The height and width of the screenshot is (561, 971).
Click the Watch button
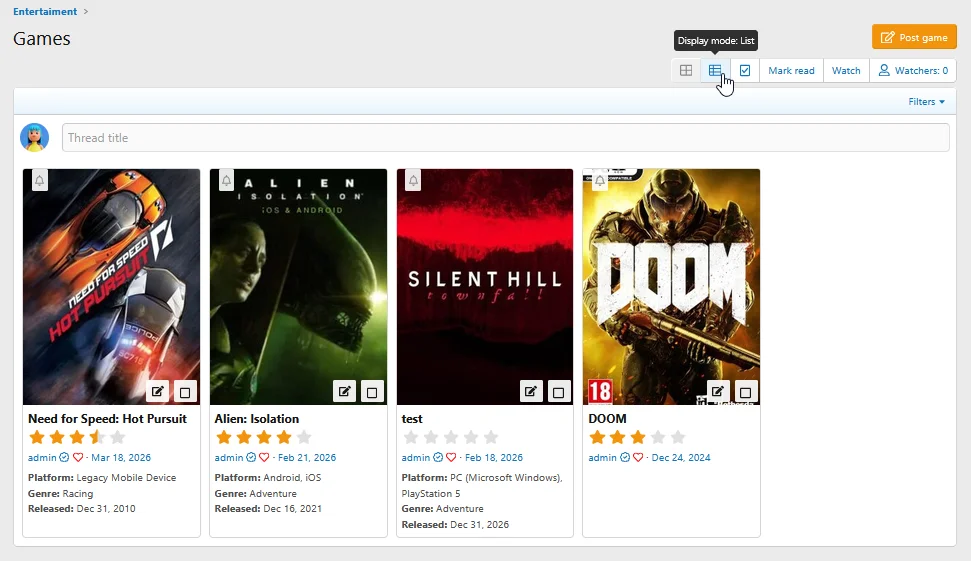pos(846,71)
